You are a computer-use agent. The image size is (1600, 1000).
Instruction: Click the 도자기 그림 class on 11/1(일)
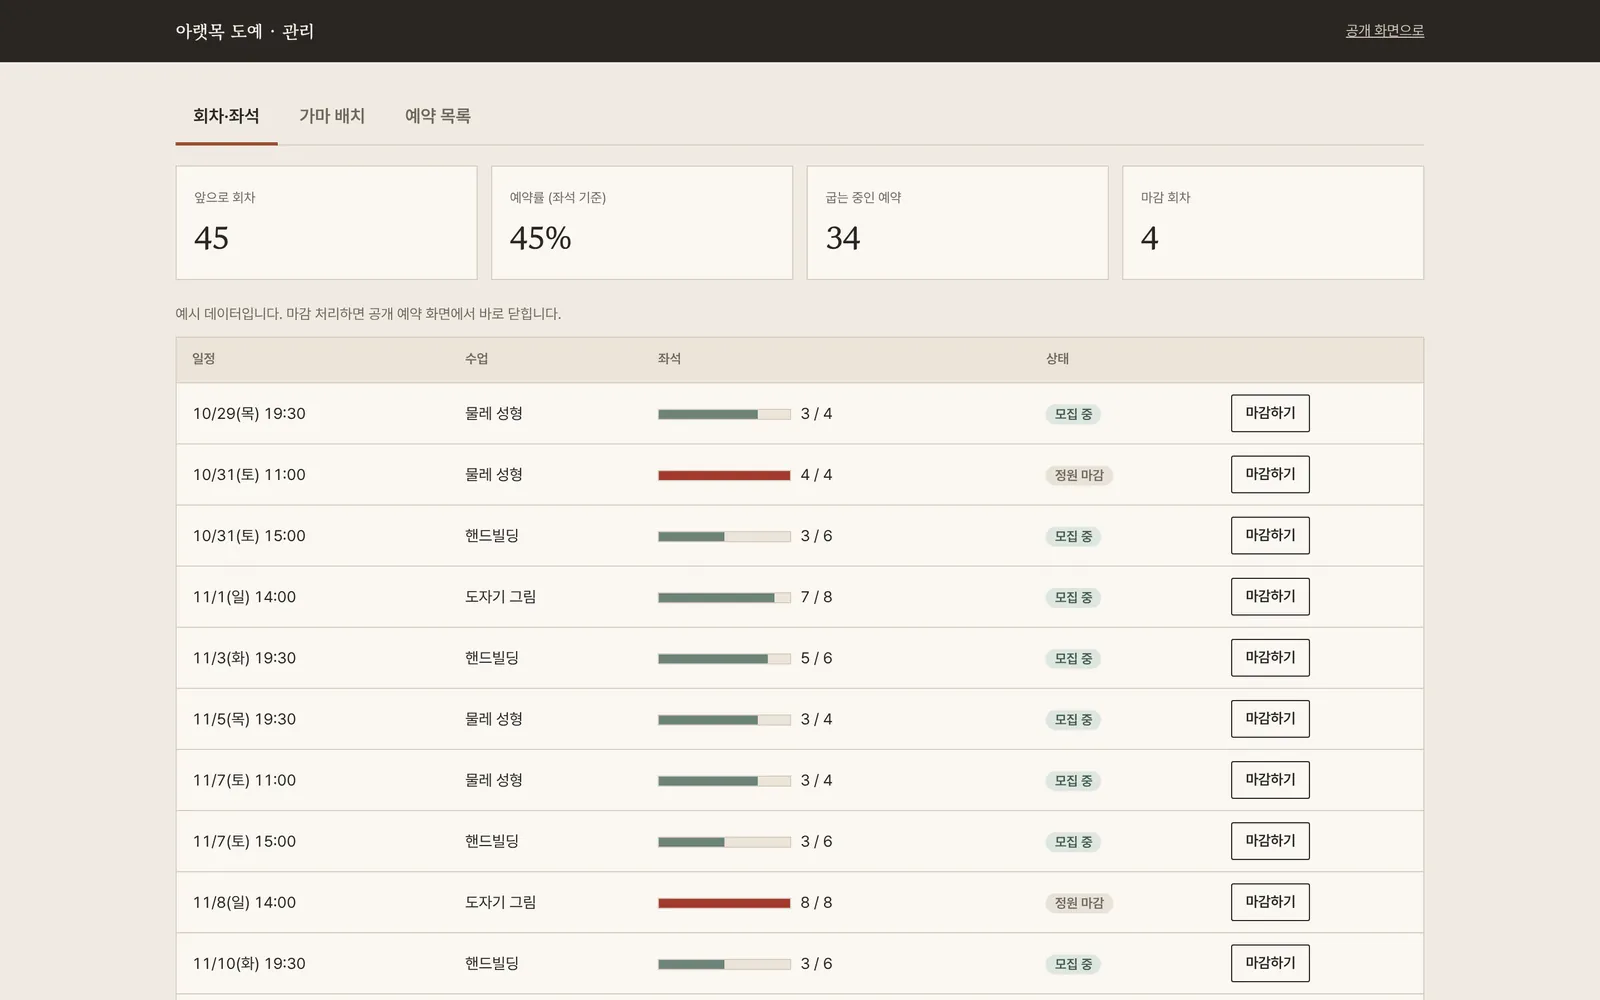coord(500,597)
